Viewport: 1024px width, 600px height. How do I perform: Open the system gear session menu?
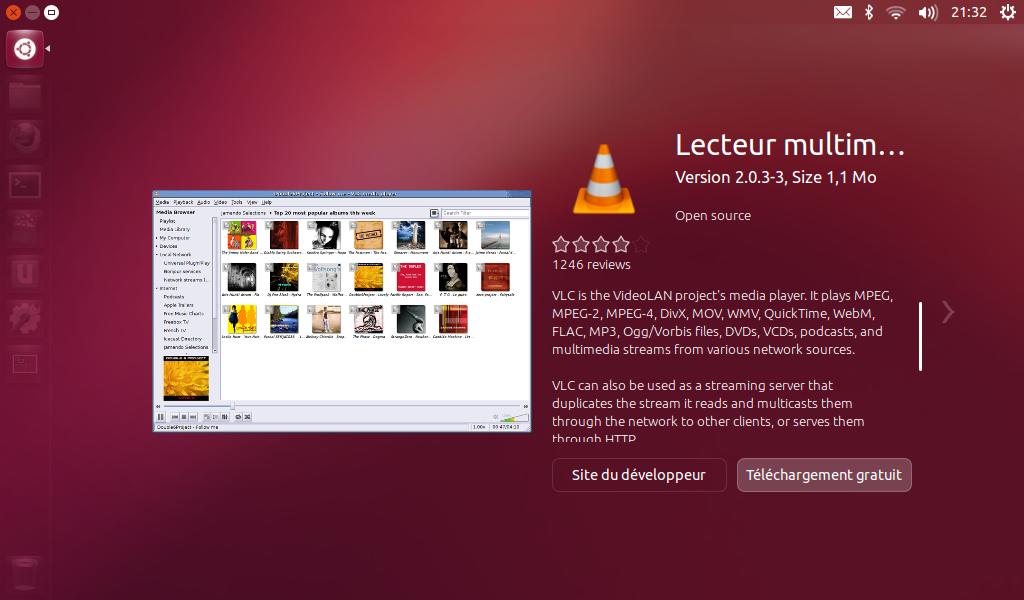tap(1008, 12)
